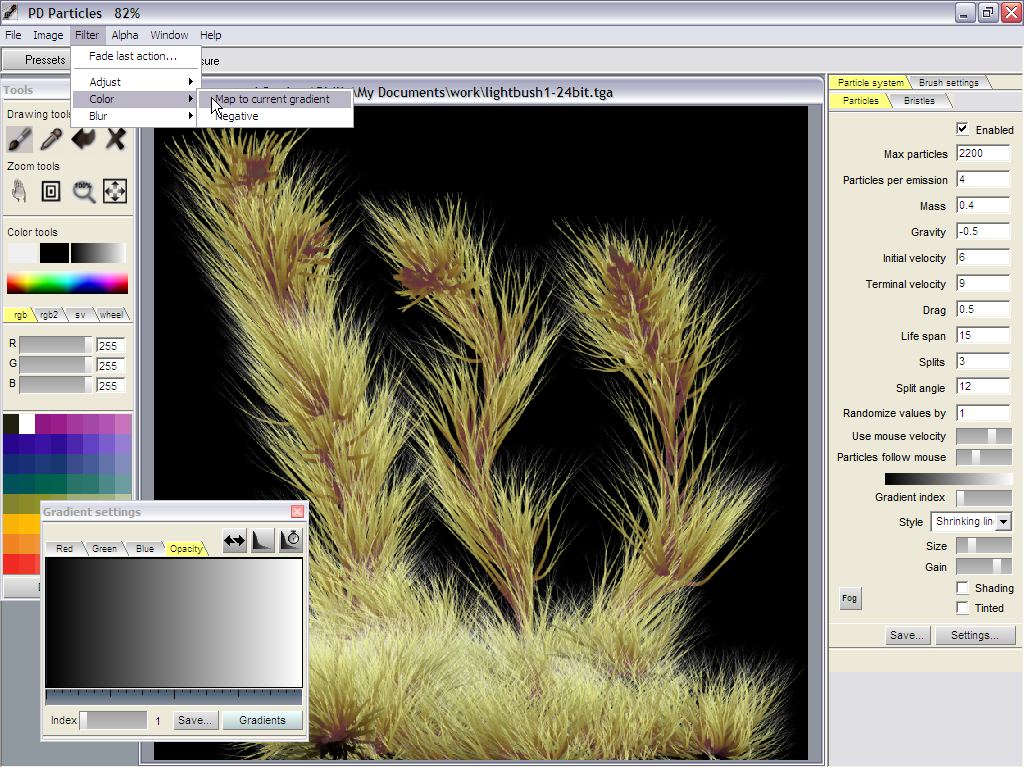
Task: Pick the eyedropper color sampler tool
Action: tap(52, 138)
